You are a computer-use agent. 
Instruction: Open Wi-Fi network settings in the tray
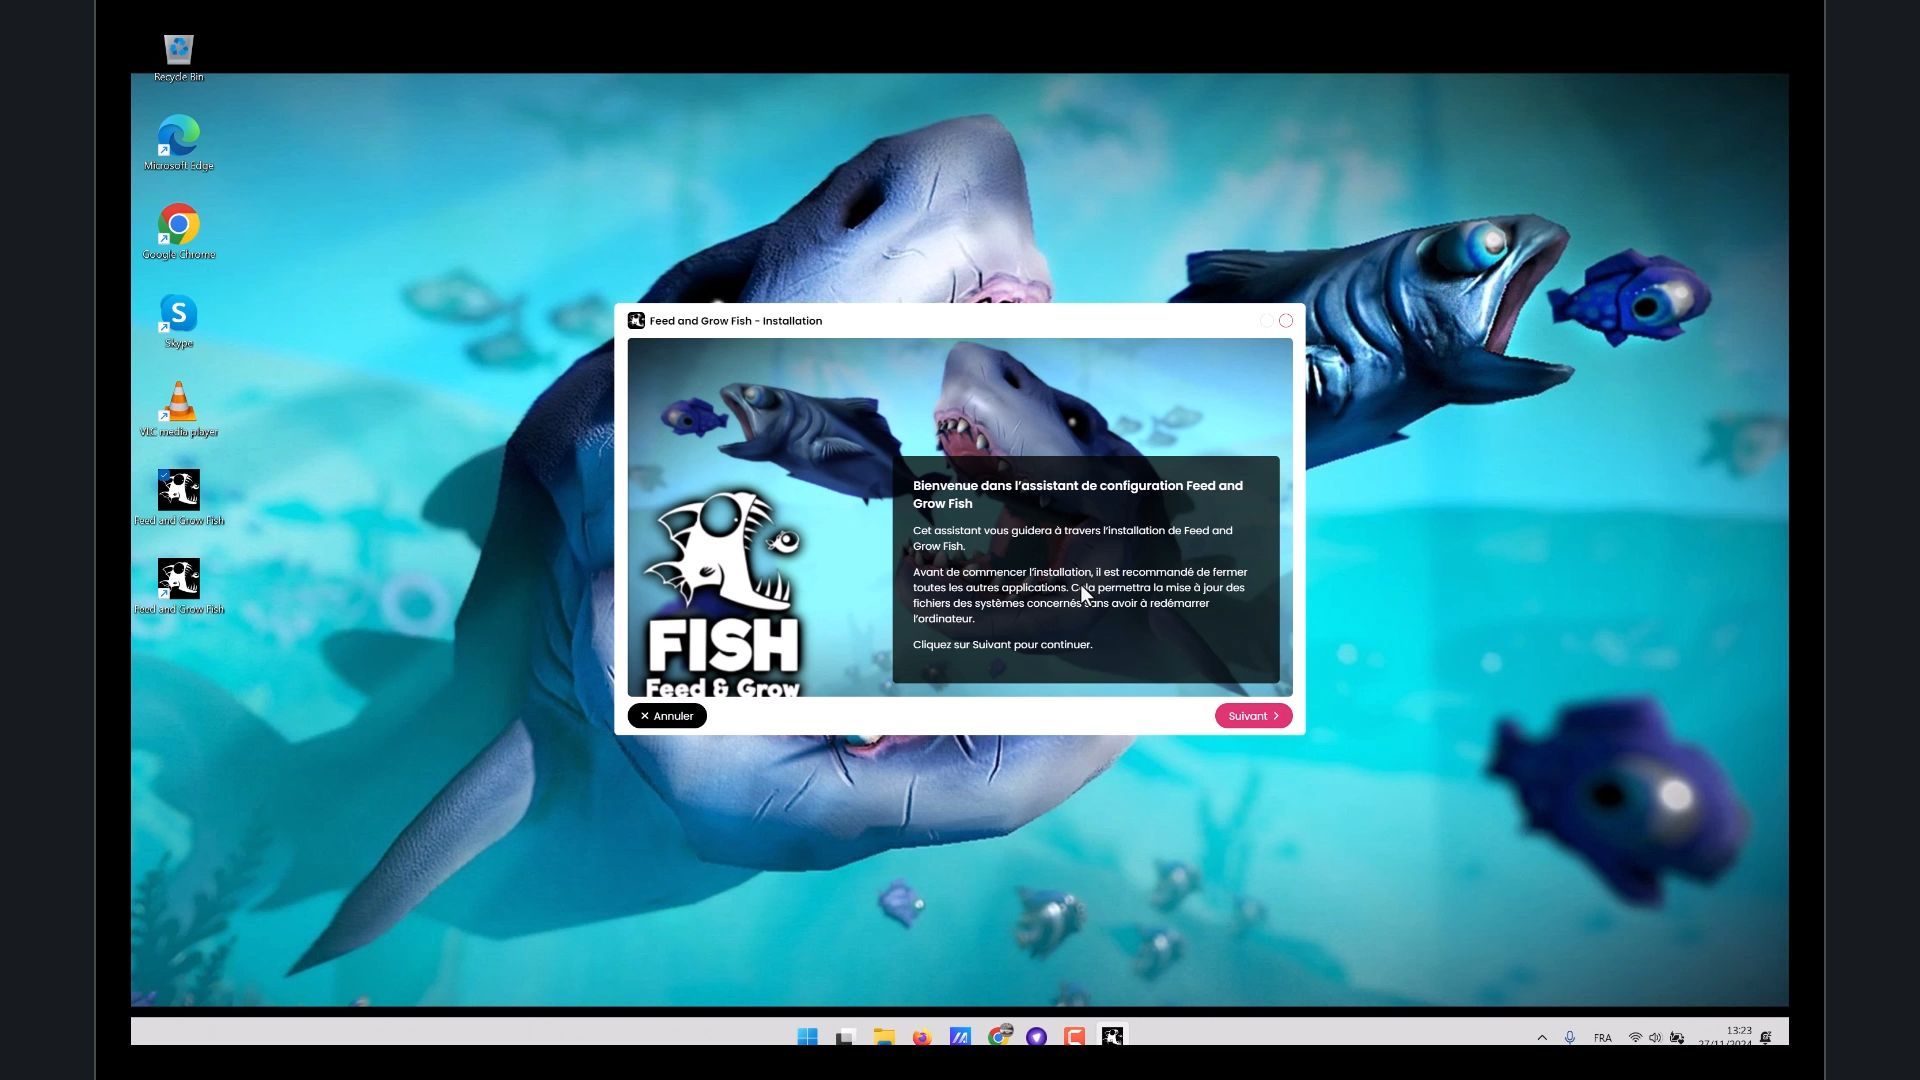click(1635, 1038)
